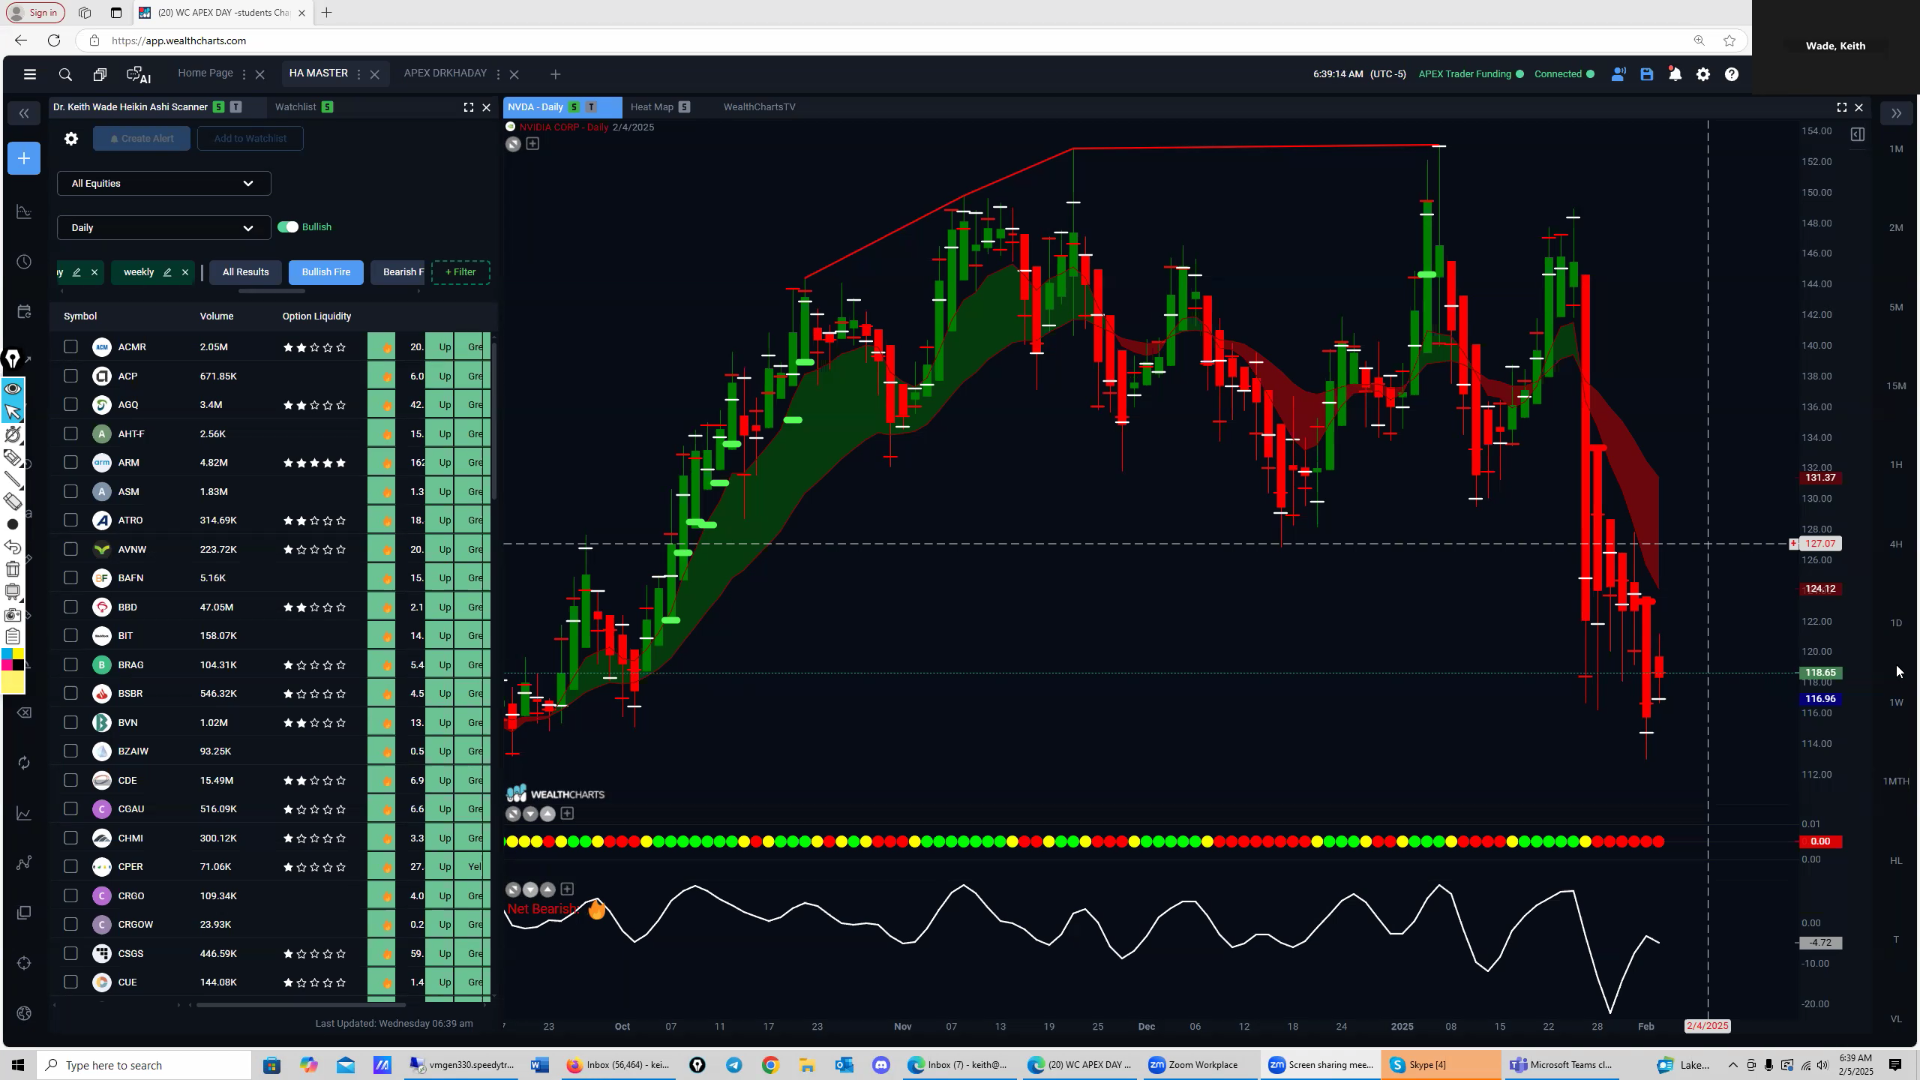Select the line drawing tool

pos(13,480)
